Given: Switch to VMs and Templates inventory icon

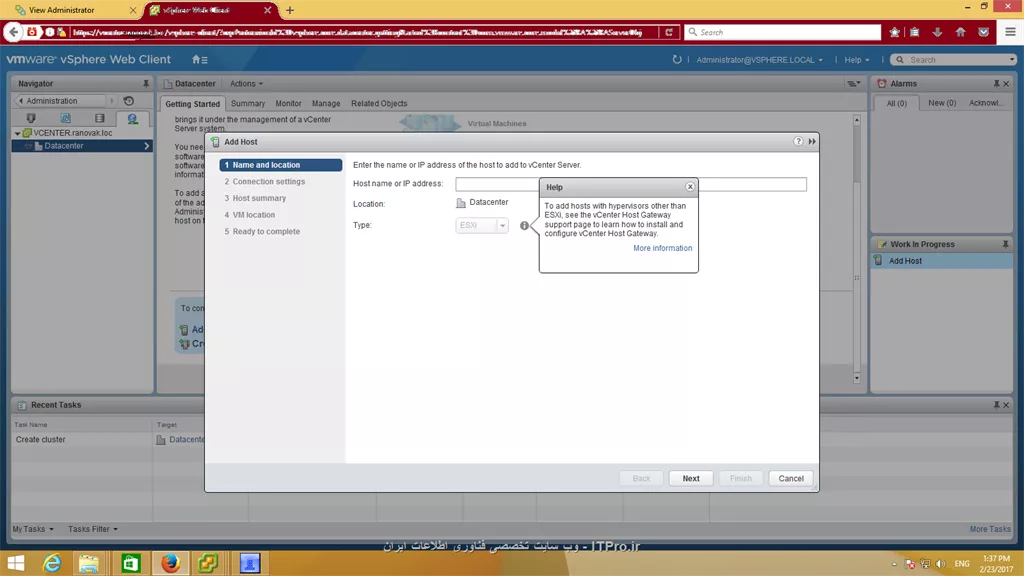Looking at the screenshot, I should 65,118.
